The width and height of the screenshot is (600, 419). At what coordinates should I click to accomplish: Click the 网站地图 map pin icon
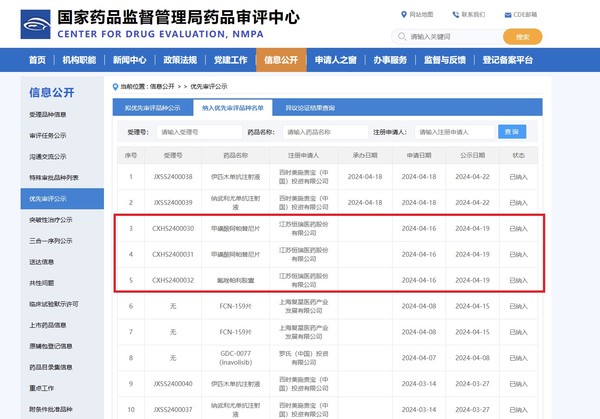[404, 15]
